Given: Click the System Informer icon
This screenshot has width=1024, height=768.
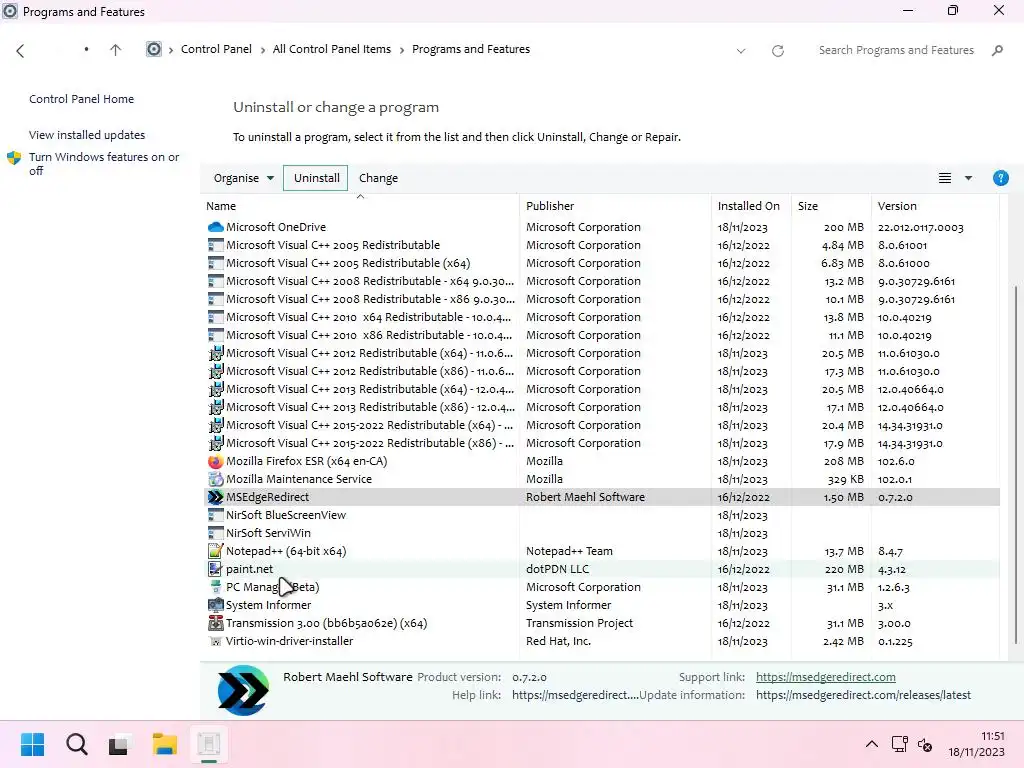Looking at the screenshot, I should click(x=215, y=605).
